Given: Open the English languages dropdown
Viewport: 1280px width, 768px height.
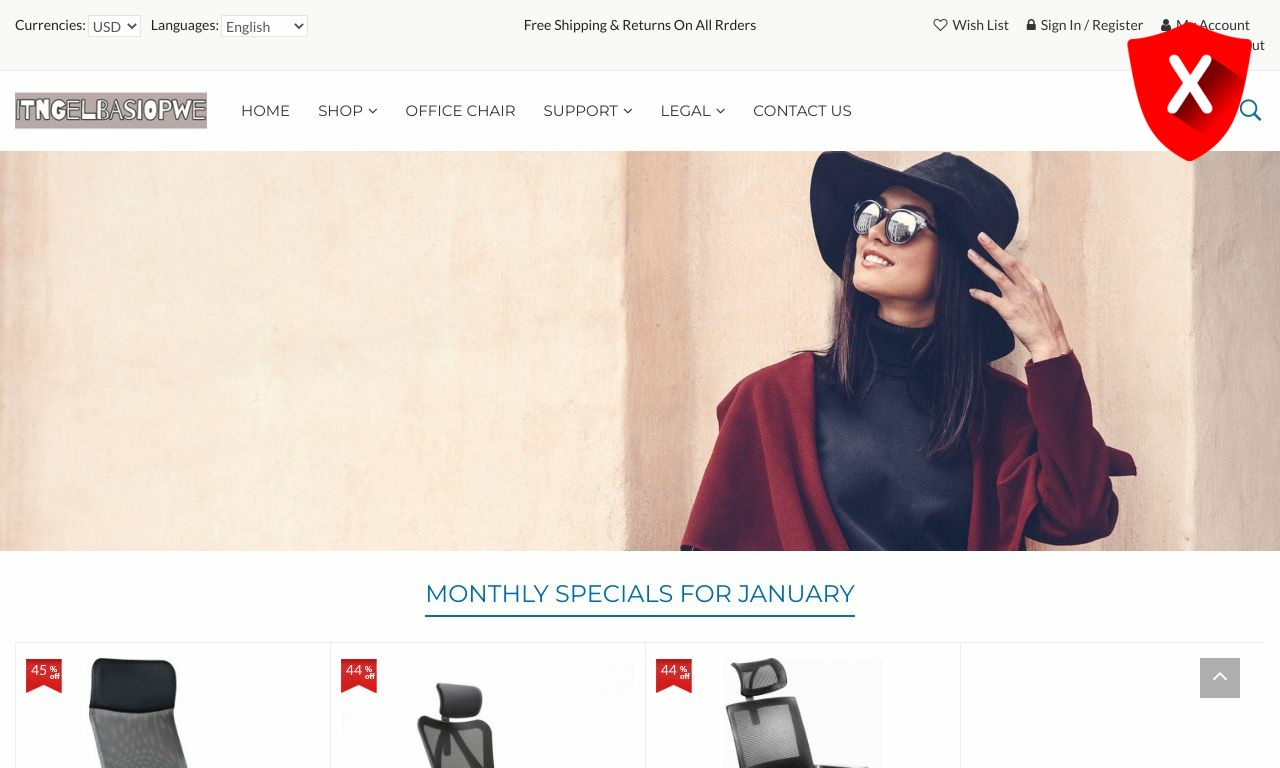Looking at the screenshot, I should click(x=264, y=26).
